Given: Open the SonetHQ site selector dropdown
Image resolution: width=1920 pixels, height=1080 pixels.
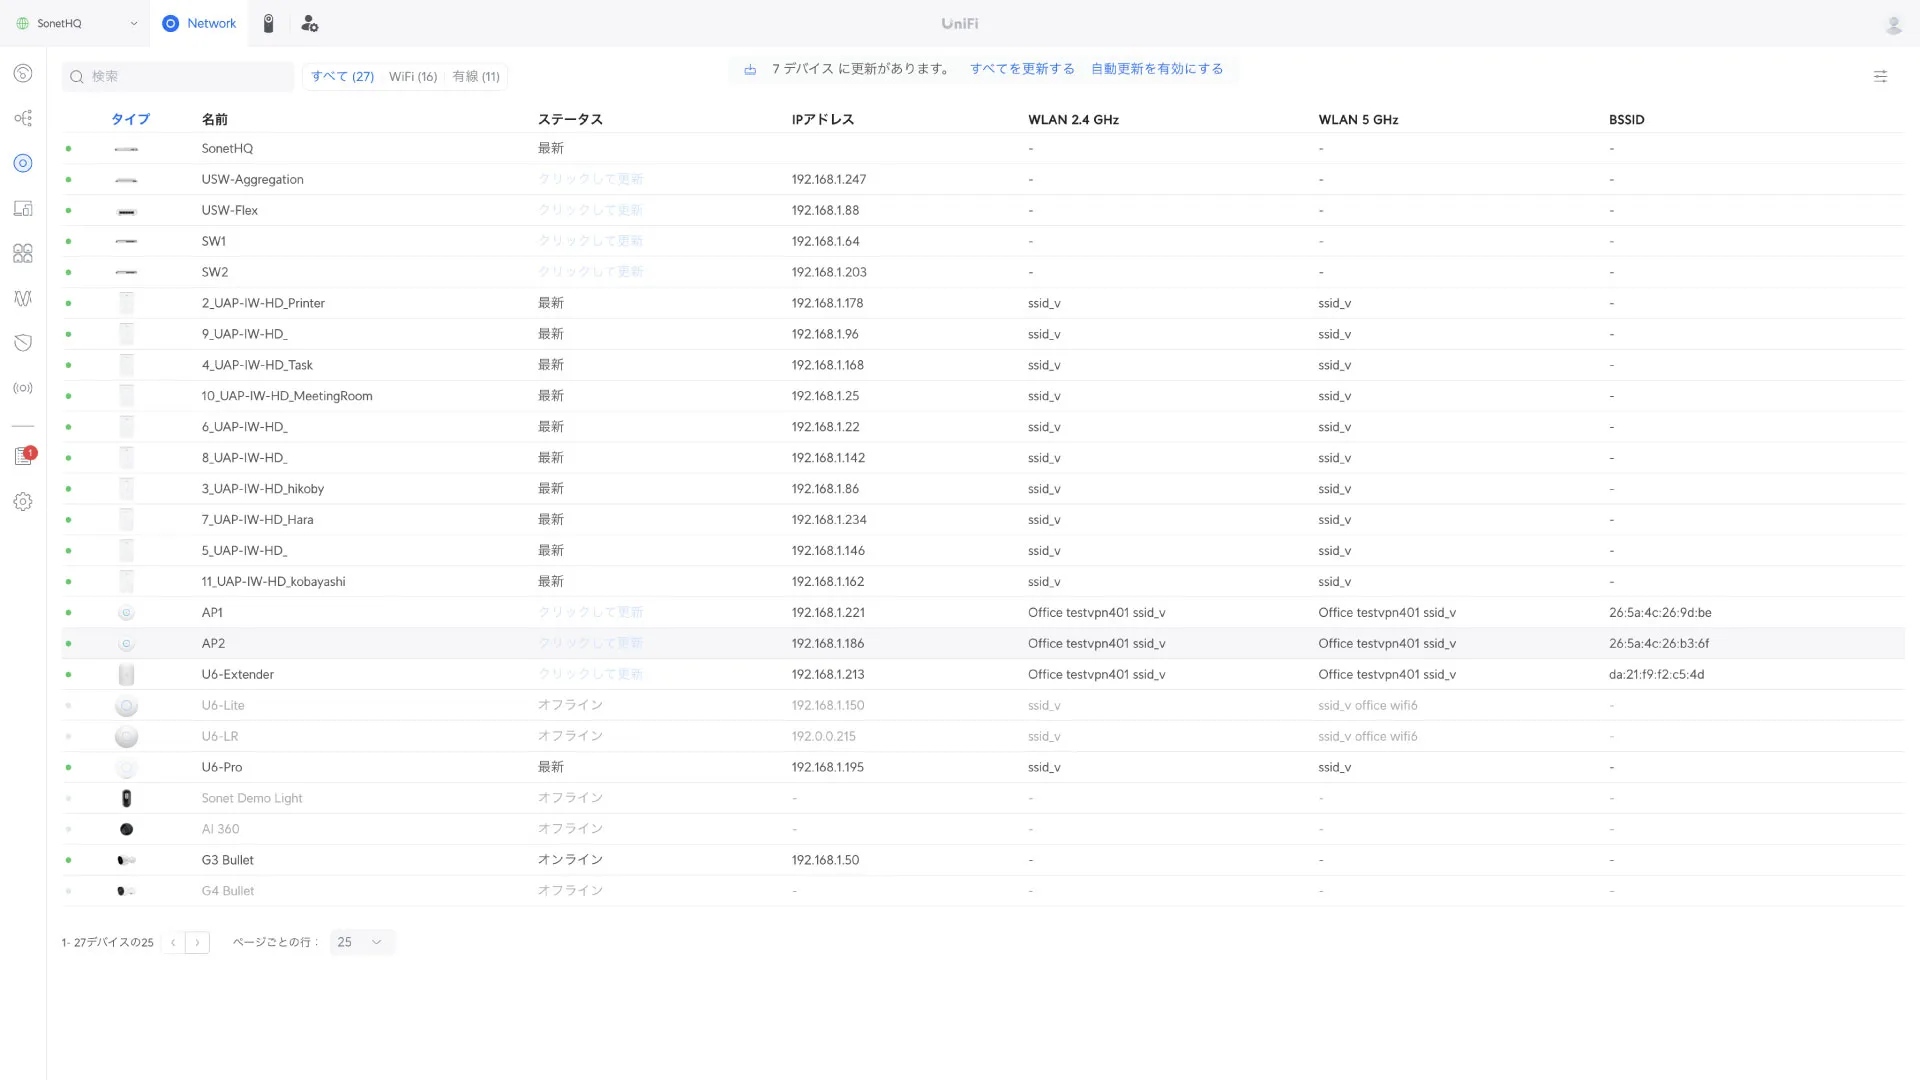Looking at the screenshot, I should (76, 23).
